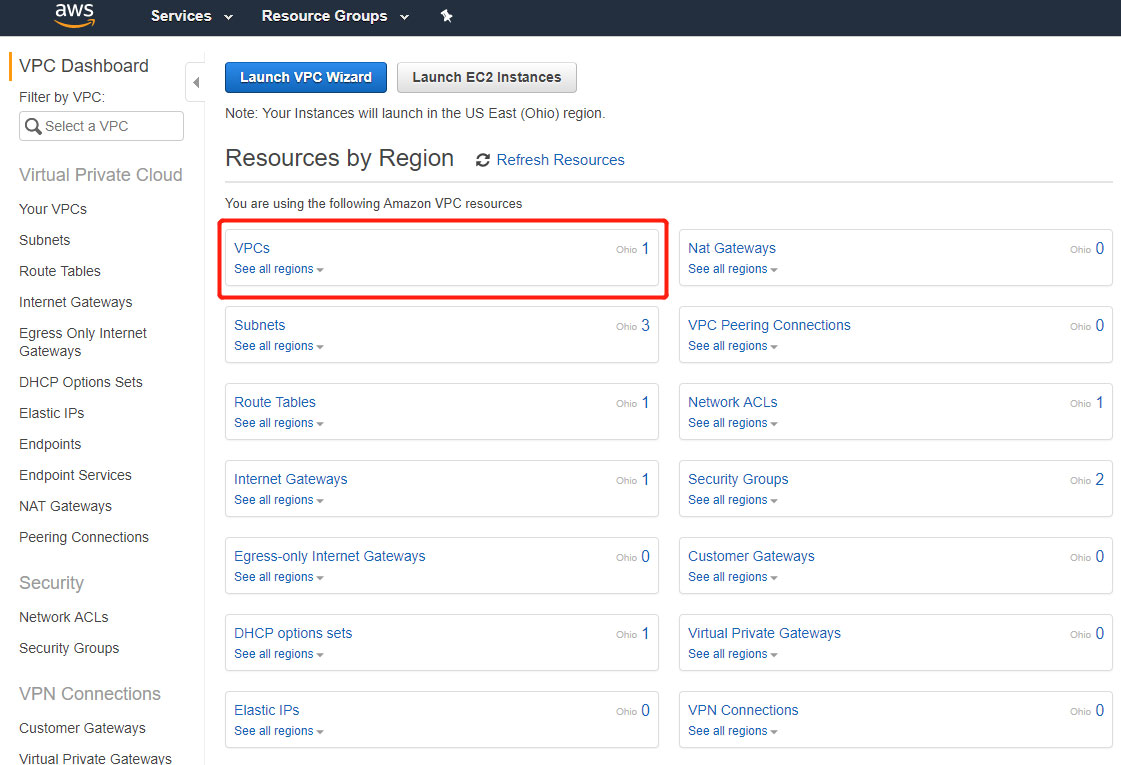Open DHCP Options Sets in the sidebar
1121x765 pixels.
pos(80,382)
